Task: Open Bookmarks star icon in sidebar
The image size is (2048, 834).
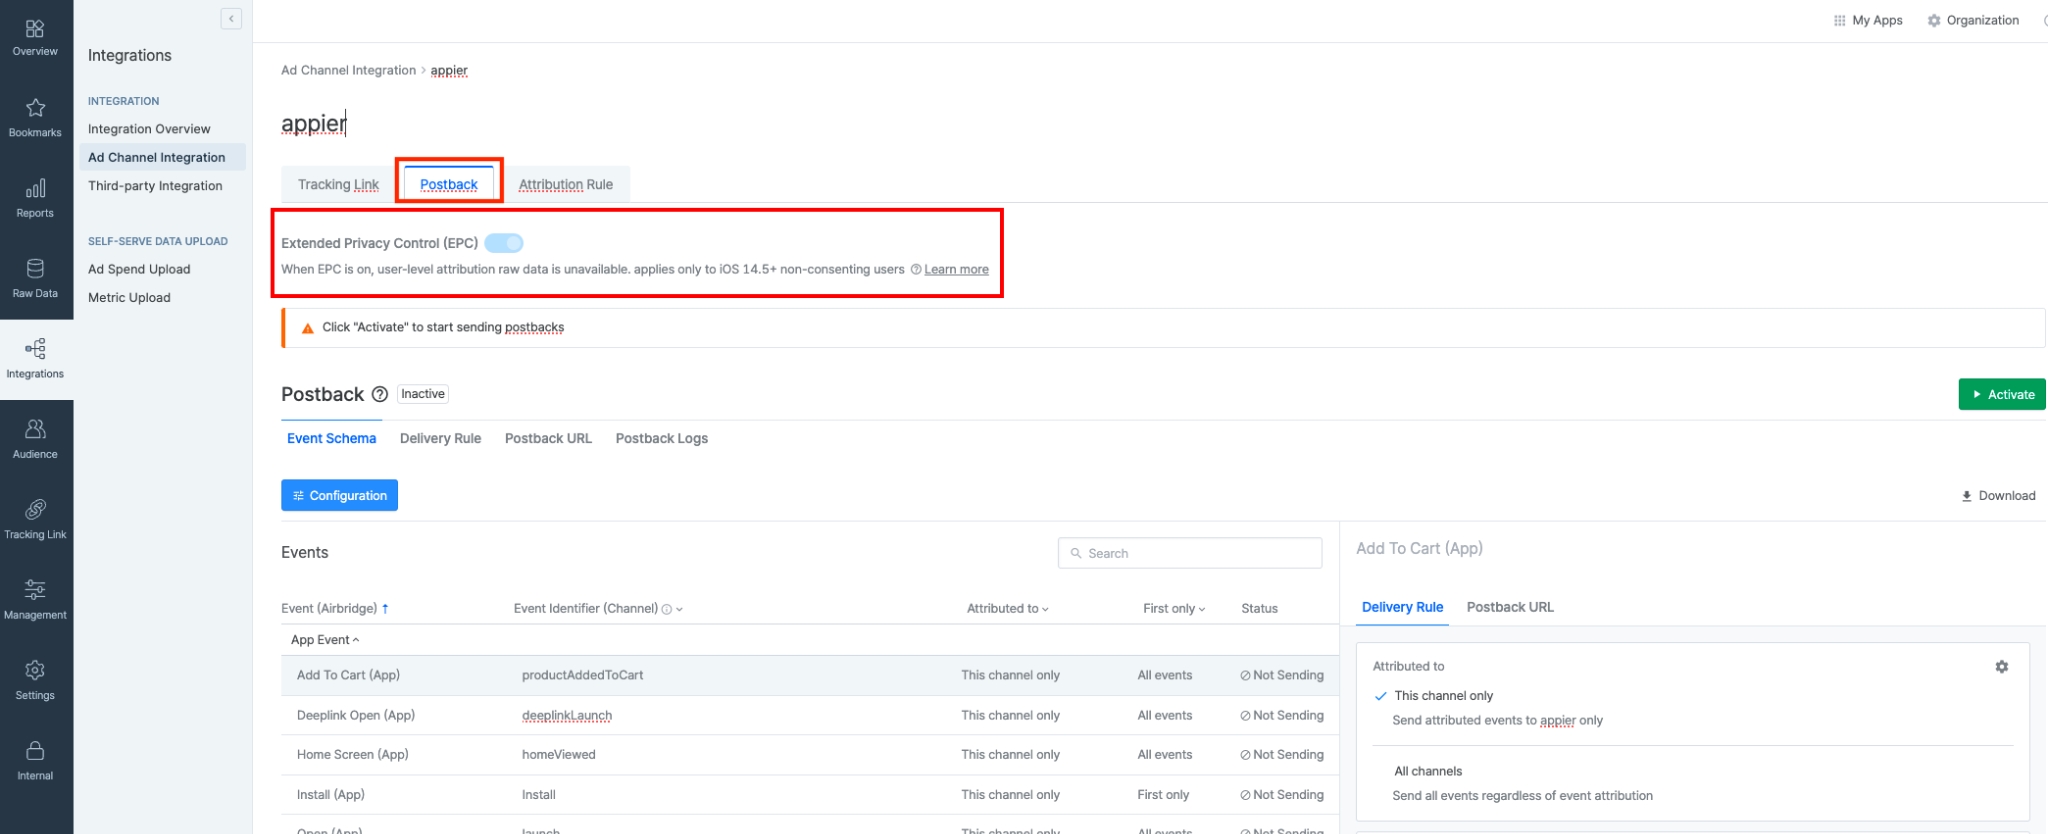Action: coord(35,108)
